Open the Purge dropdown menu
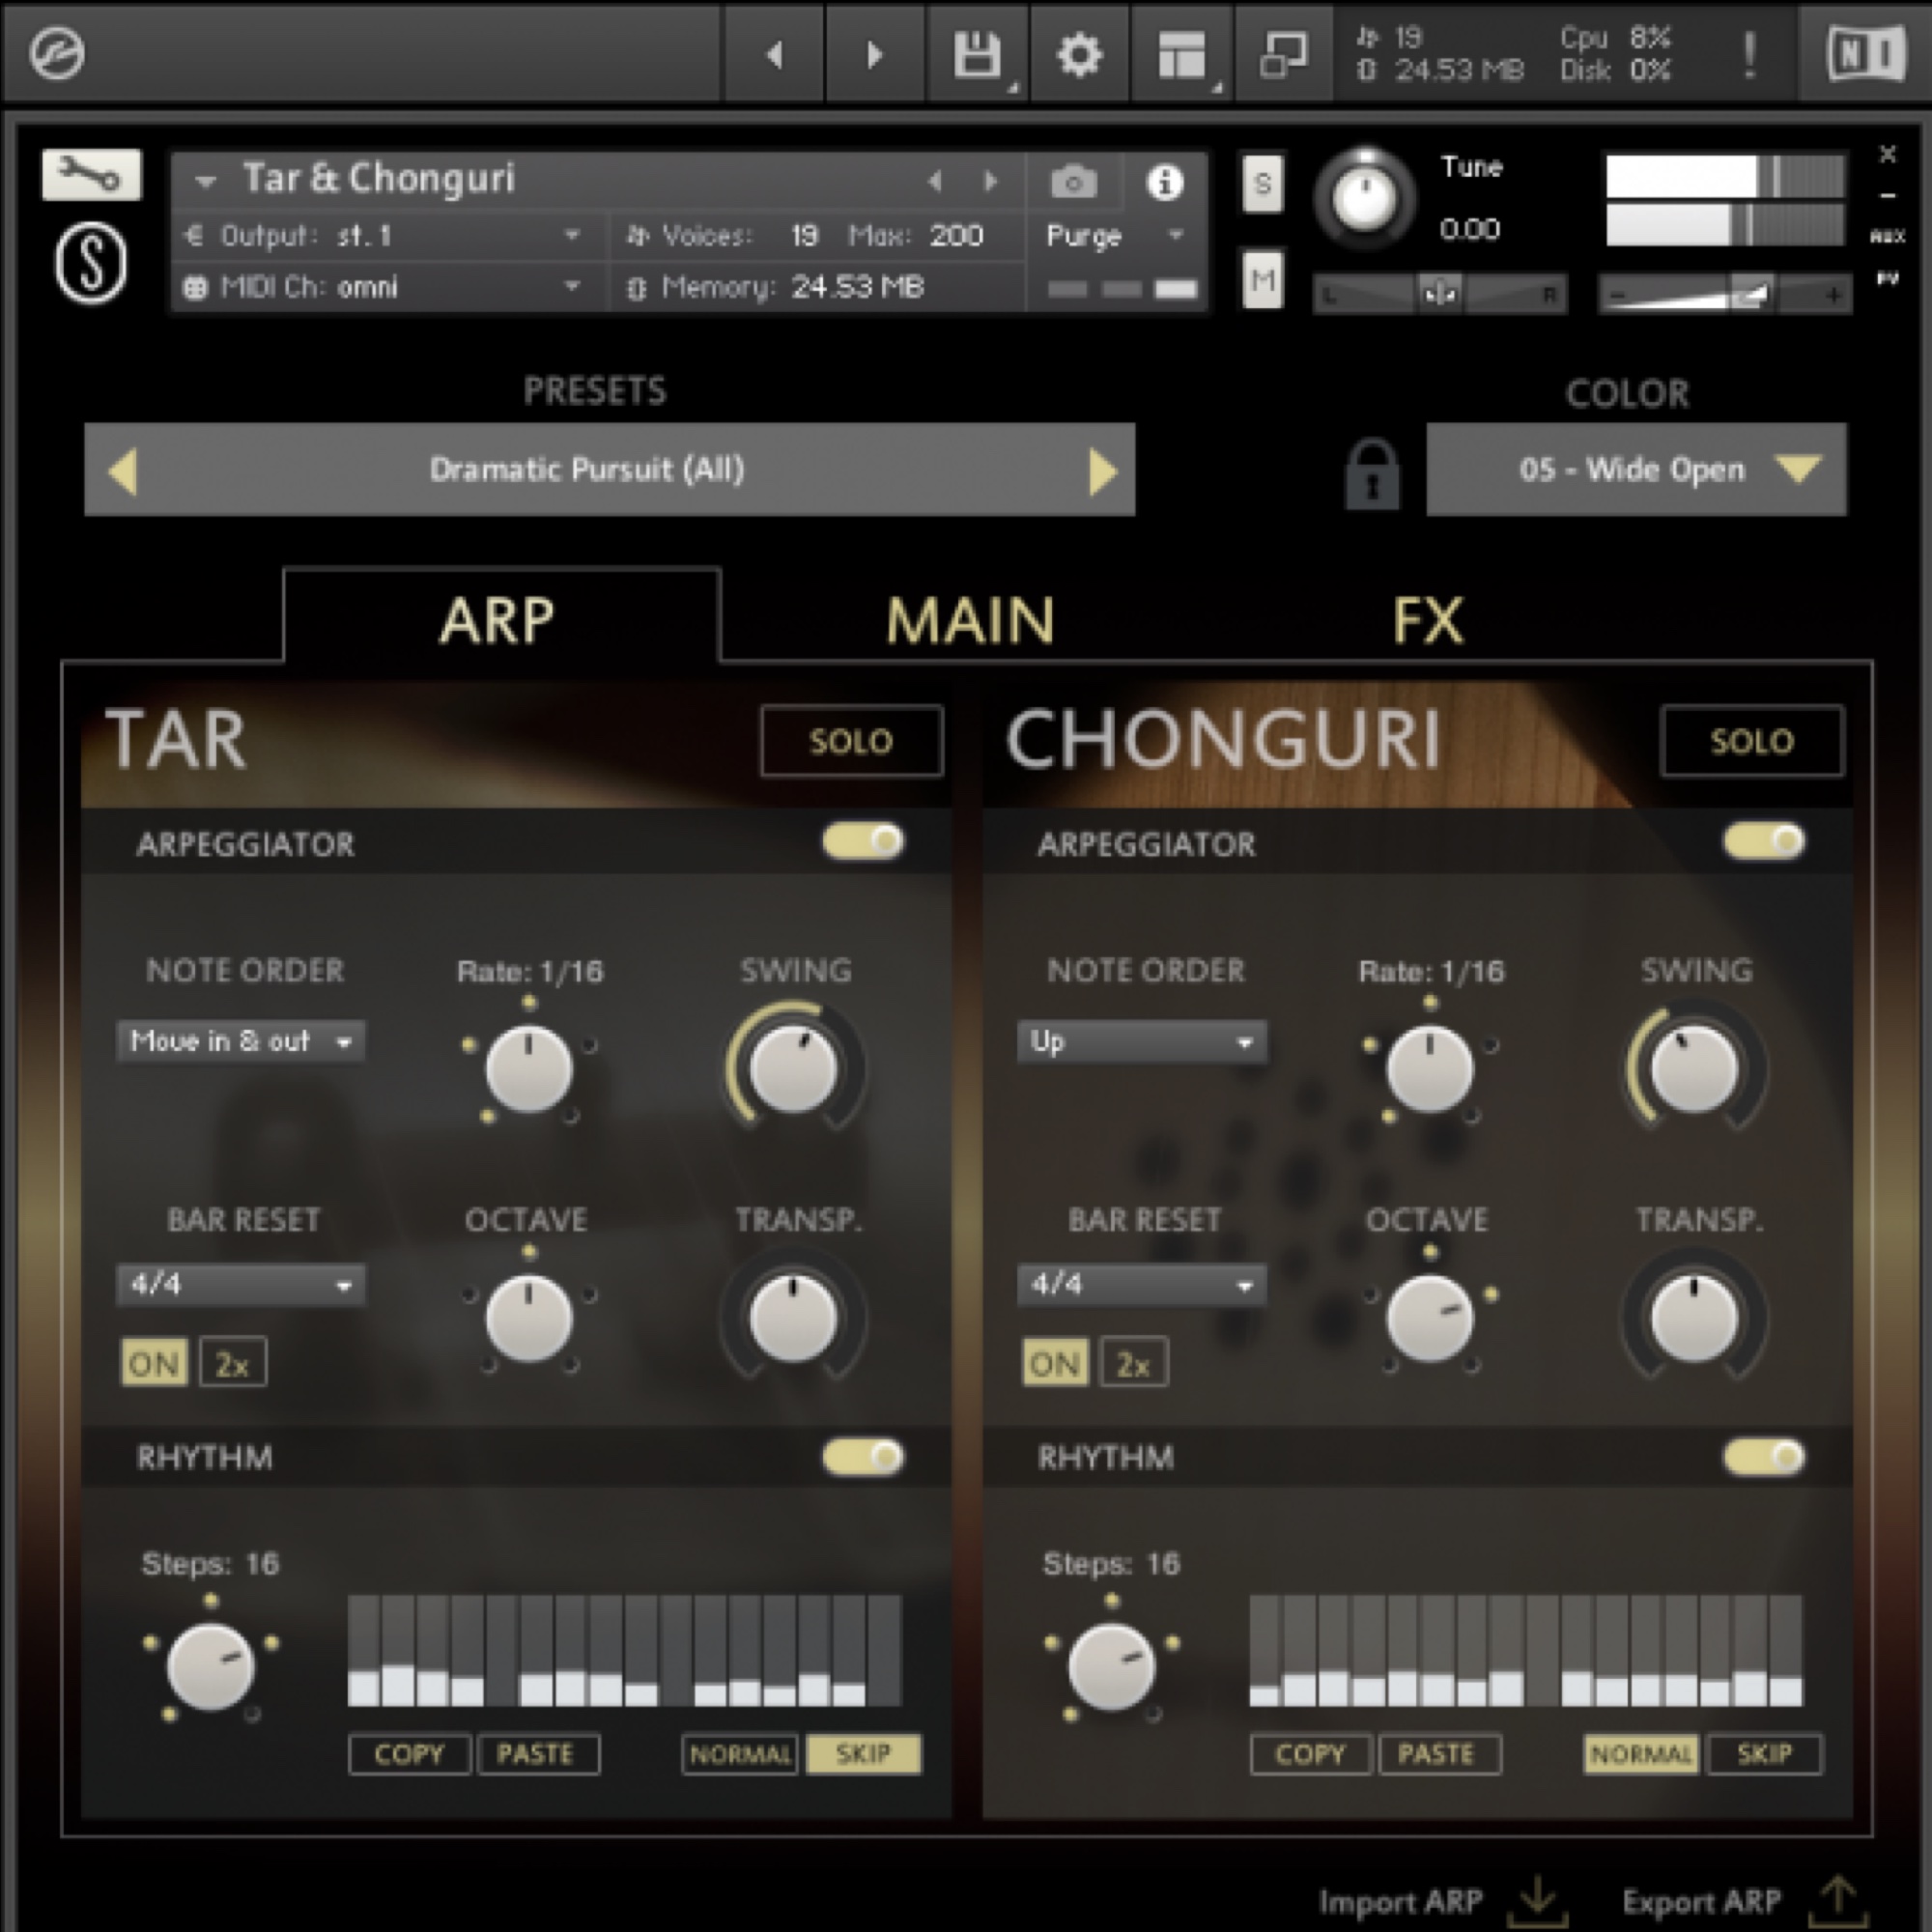The width and height of the screenshot is (1932, 1932). (x=1116, y=236)
